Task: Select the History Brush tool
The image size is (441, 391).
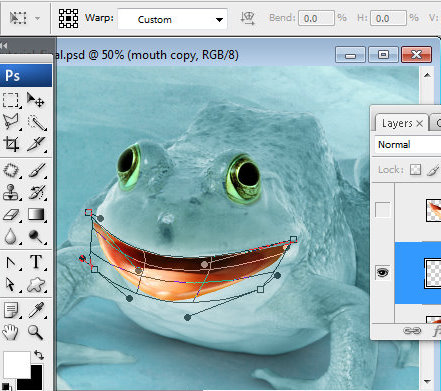Action: click(36, 192)
